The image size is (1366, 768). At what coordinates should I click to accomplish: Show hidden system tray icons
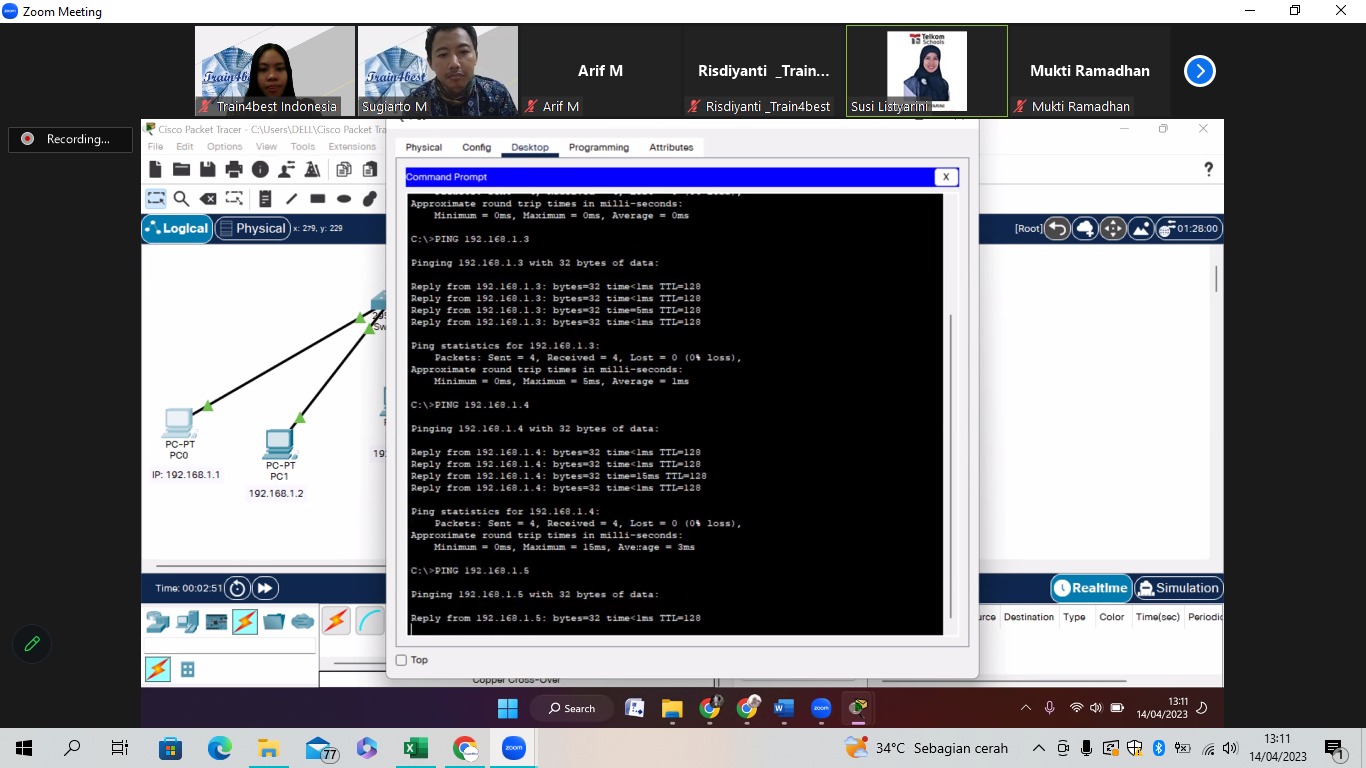1038,748
